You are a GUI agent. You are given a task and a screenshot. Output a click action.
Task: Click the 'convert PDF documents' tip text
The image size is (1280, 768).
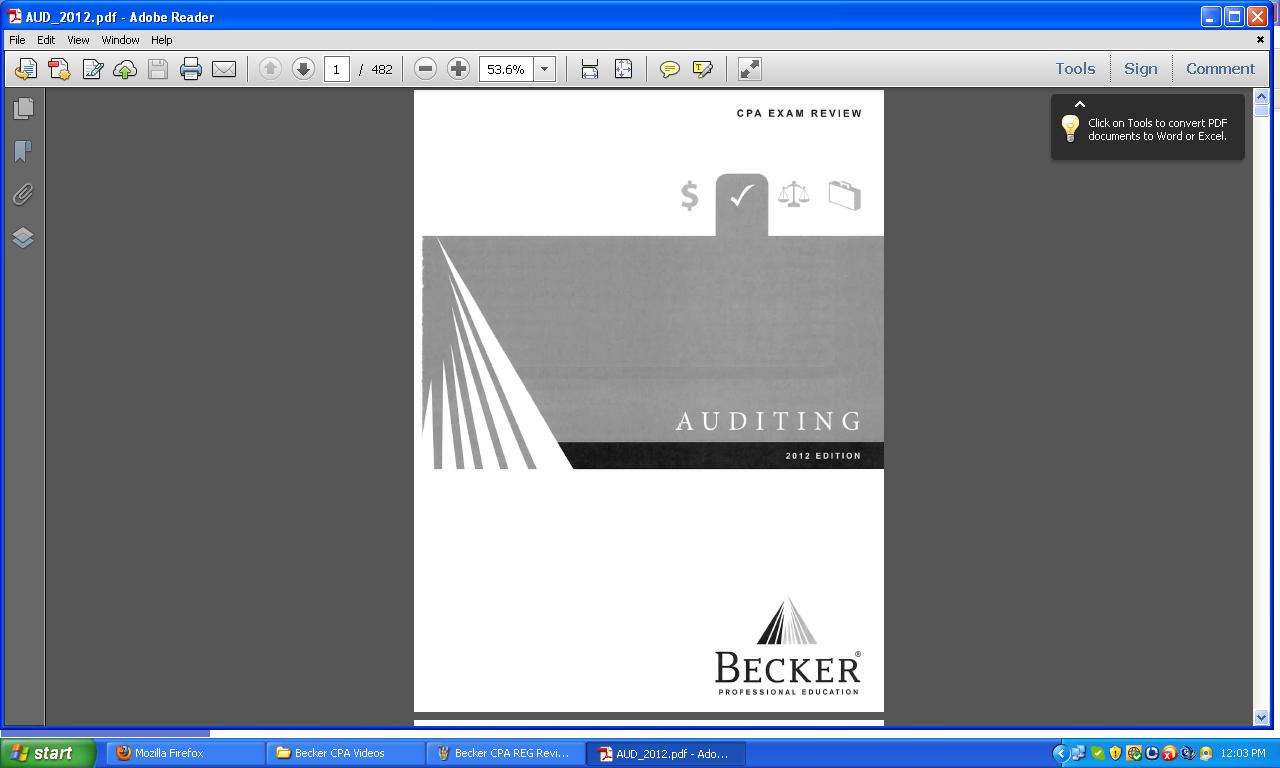[1157, 130]
